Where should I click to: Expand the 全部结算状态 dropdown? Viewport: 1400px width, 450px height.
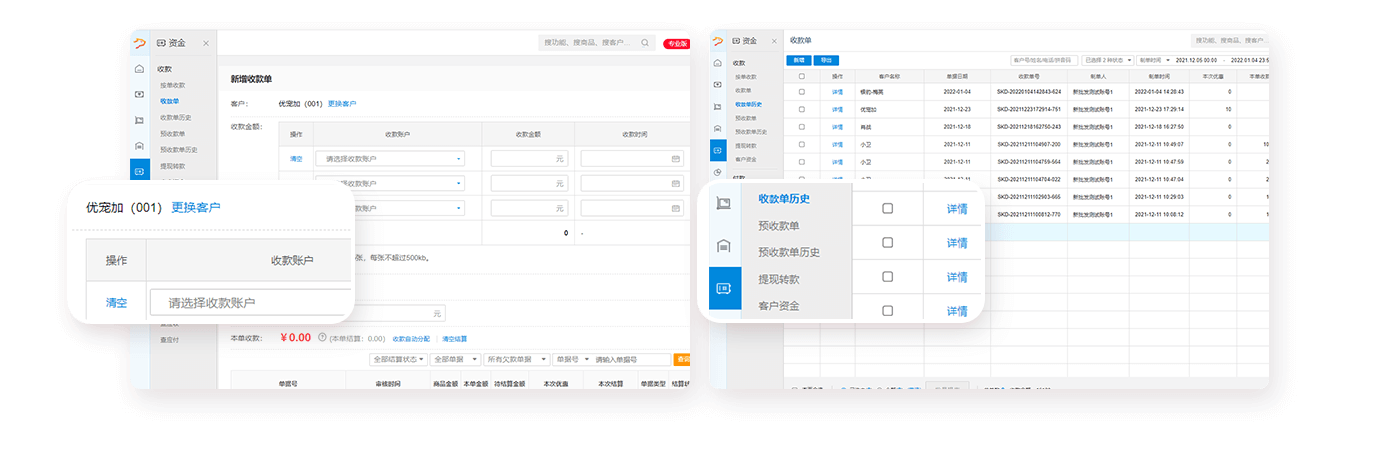399,359
